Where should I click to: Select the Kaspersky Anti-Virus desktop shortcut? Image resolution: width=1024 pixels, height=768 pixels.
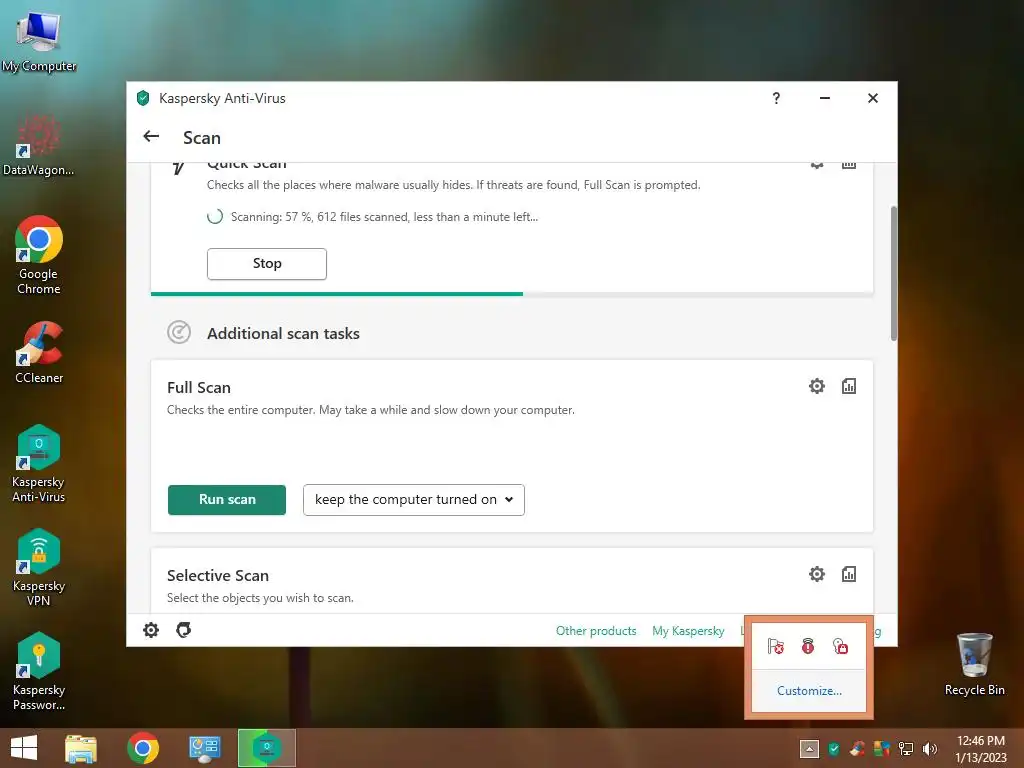coord(39,464)
